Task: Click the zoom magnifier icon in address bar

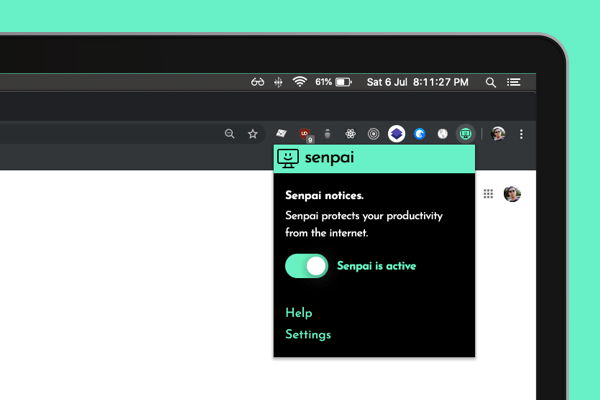Action: coord(230,134)
